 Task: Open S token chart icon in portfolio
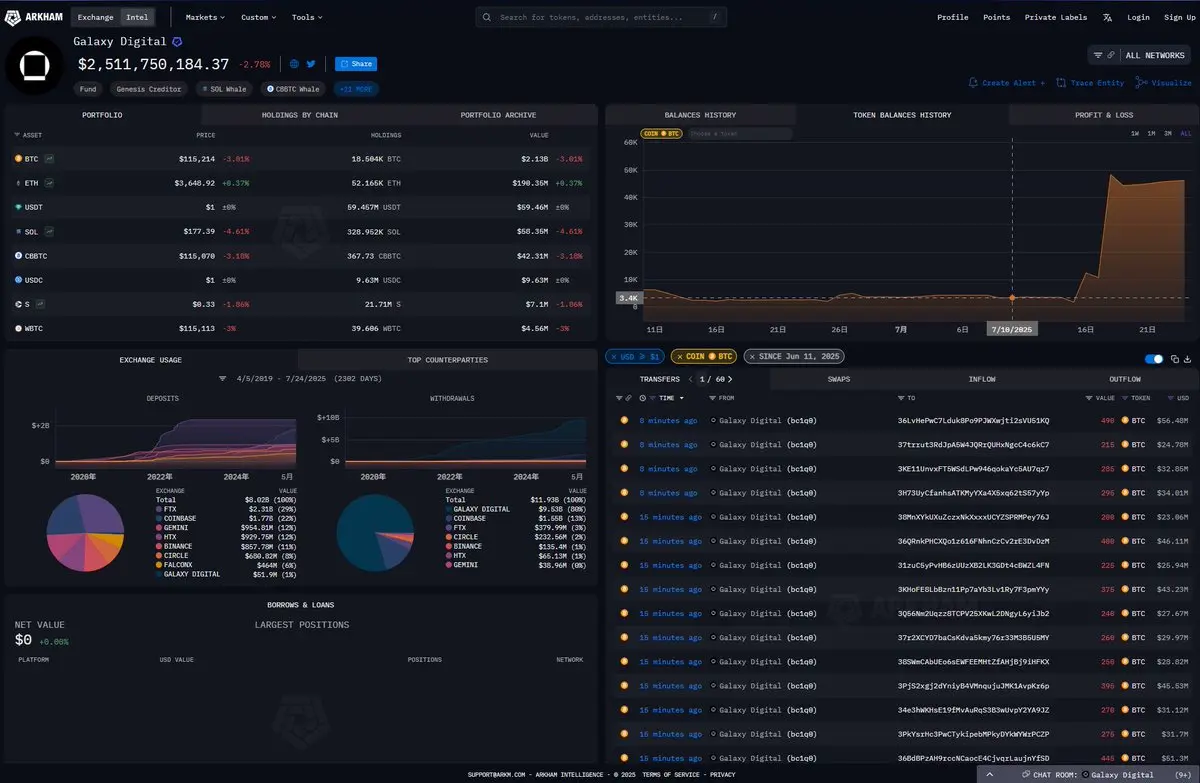pyautogui.click(x=41, y=304)
